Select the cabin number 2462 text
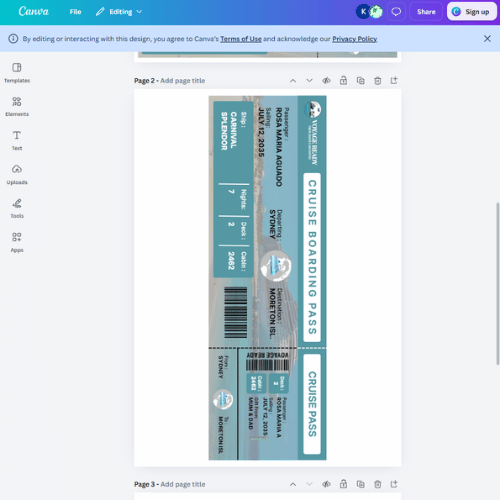 tap(231, 260)
